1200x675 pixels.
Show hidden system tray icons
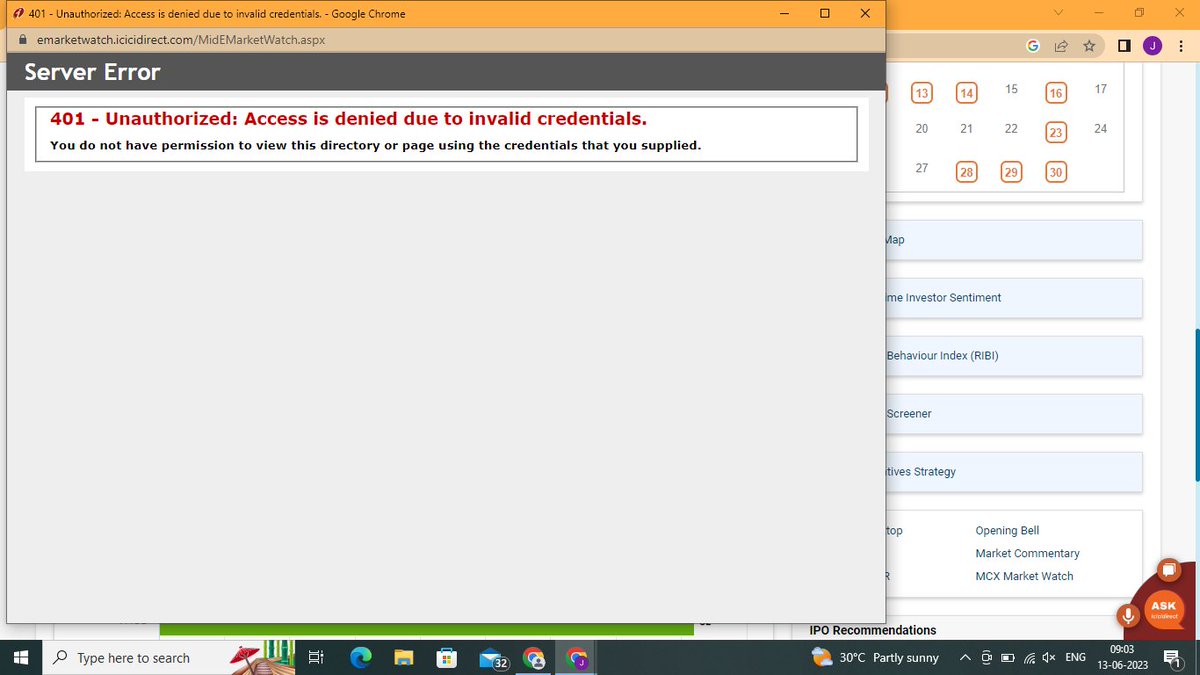click(964, 657)
